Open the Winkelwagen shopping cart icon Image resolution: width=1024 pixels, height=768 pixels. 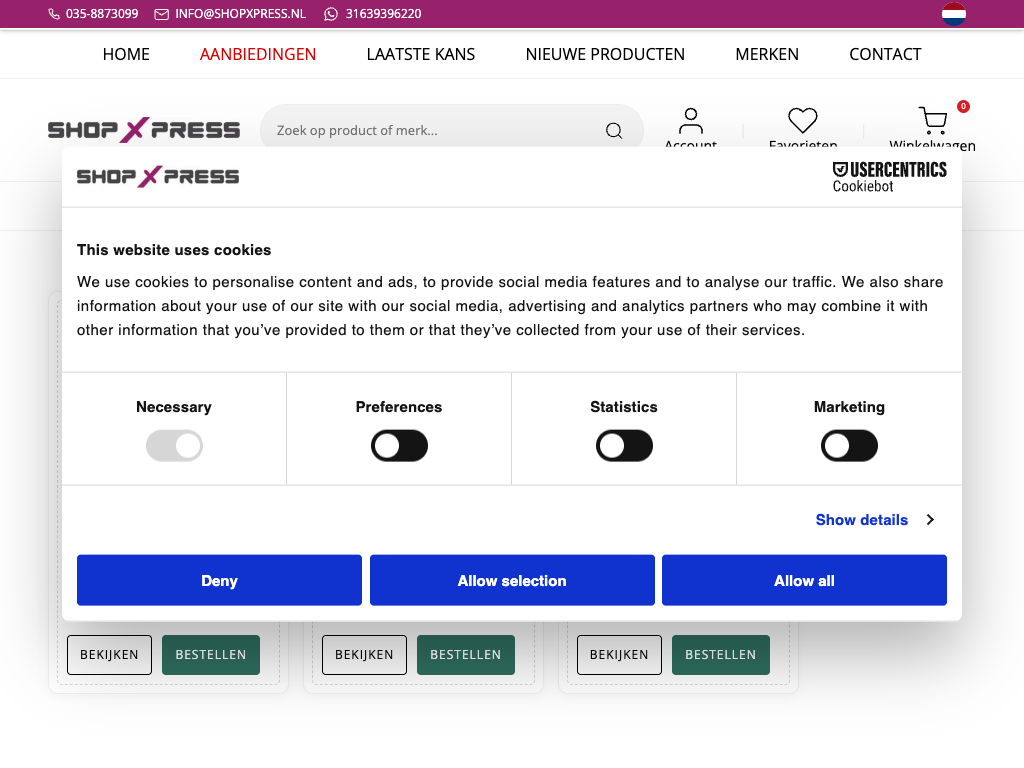coord(933,122)
